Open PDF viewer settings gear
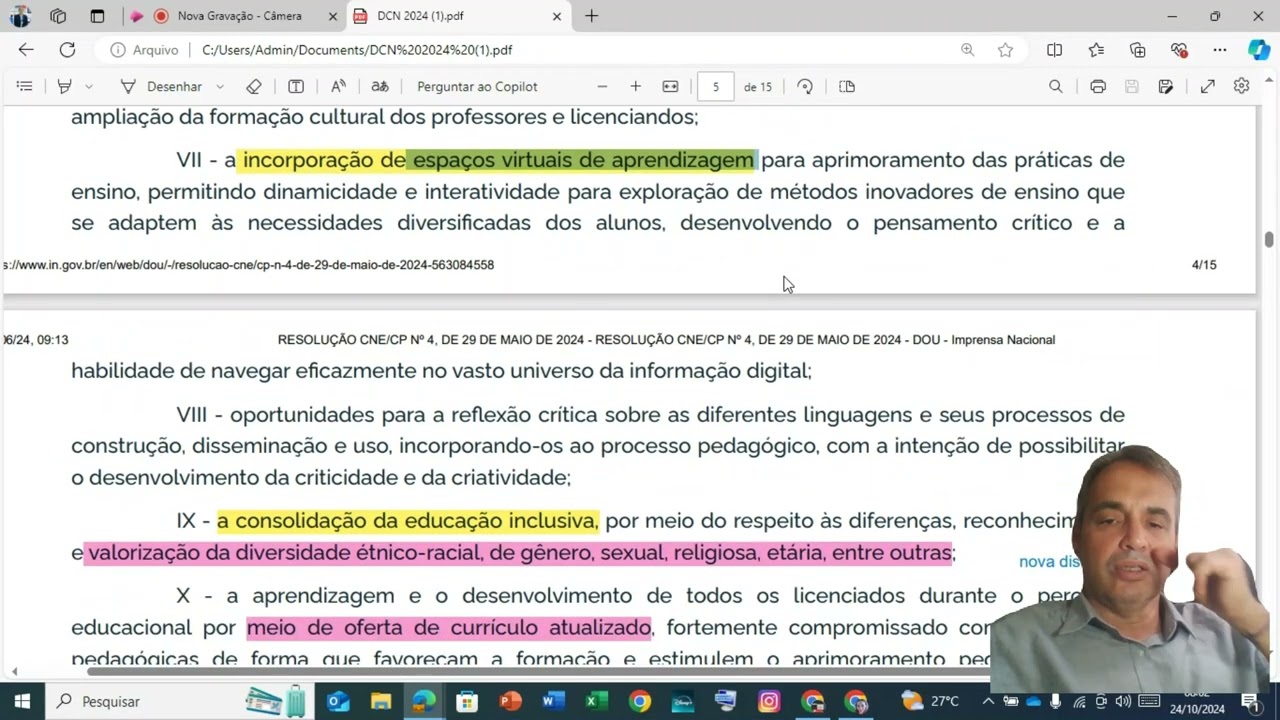The width and height of the screenshot is (1280, 720). 1242,87
